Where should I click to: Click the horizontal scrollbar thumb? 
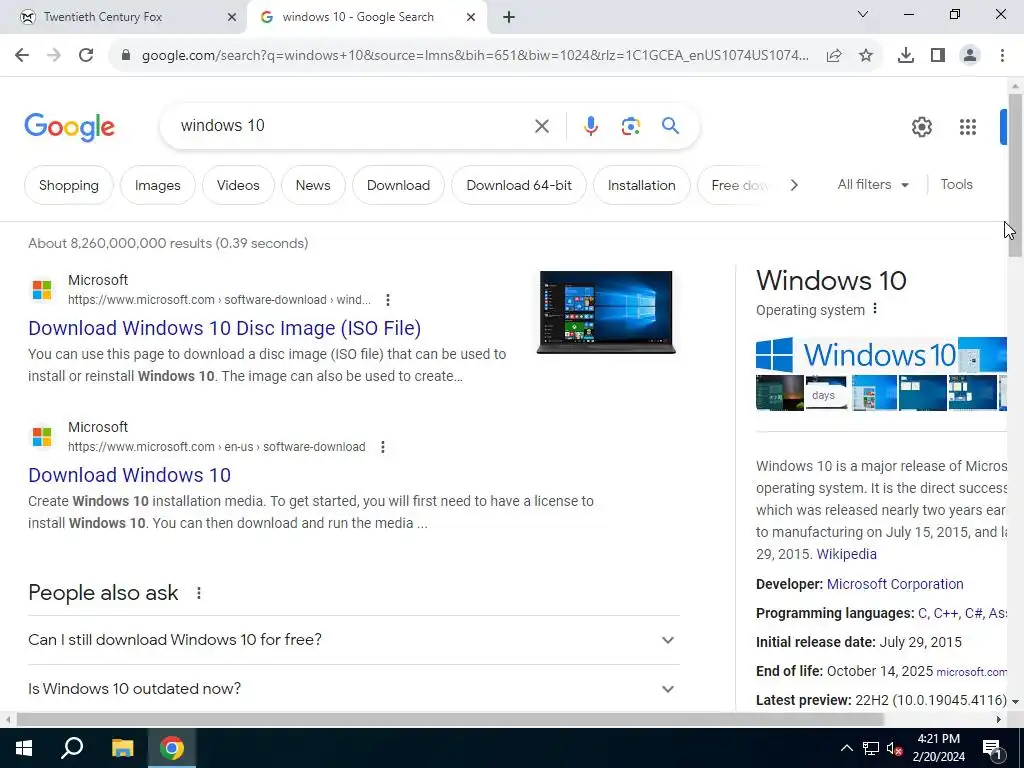point(450,720)
